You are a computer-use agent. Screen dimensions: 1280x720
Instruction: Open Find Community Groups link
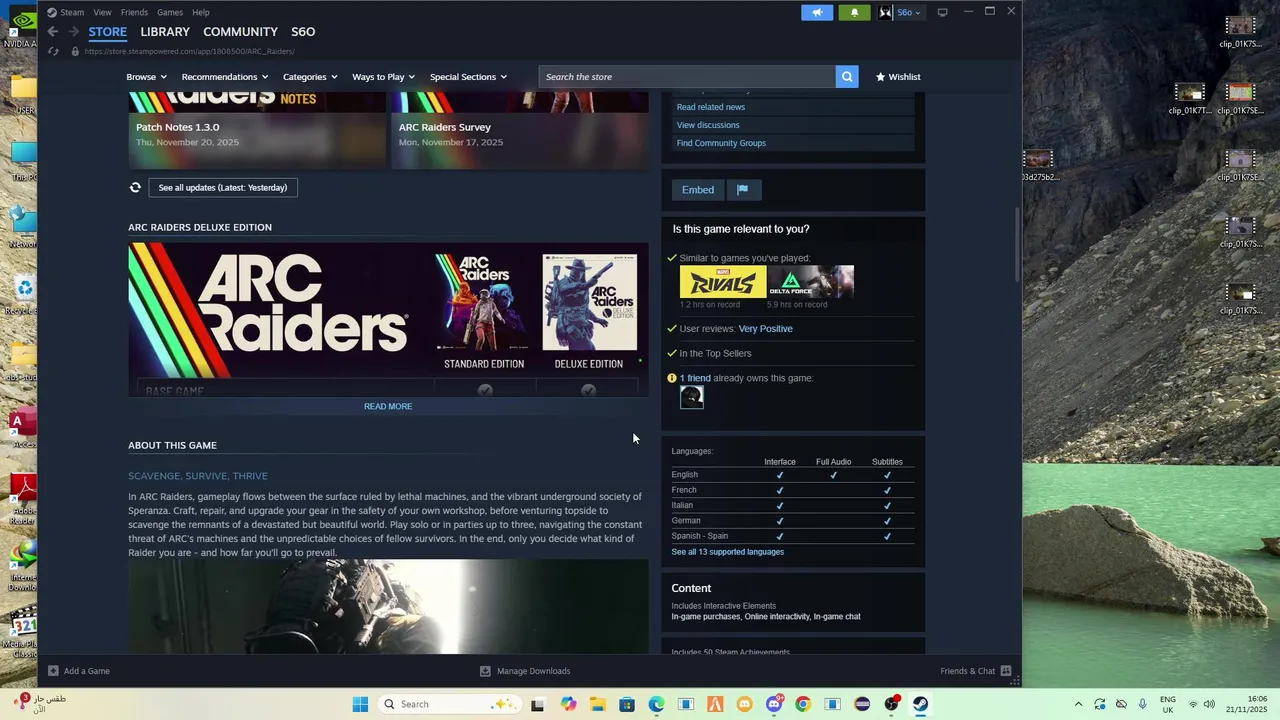pyautogui.click(x=721, y=143)
